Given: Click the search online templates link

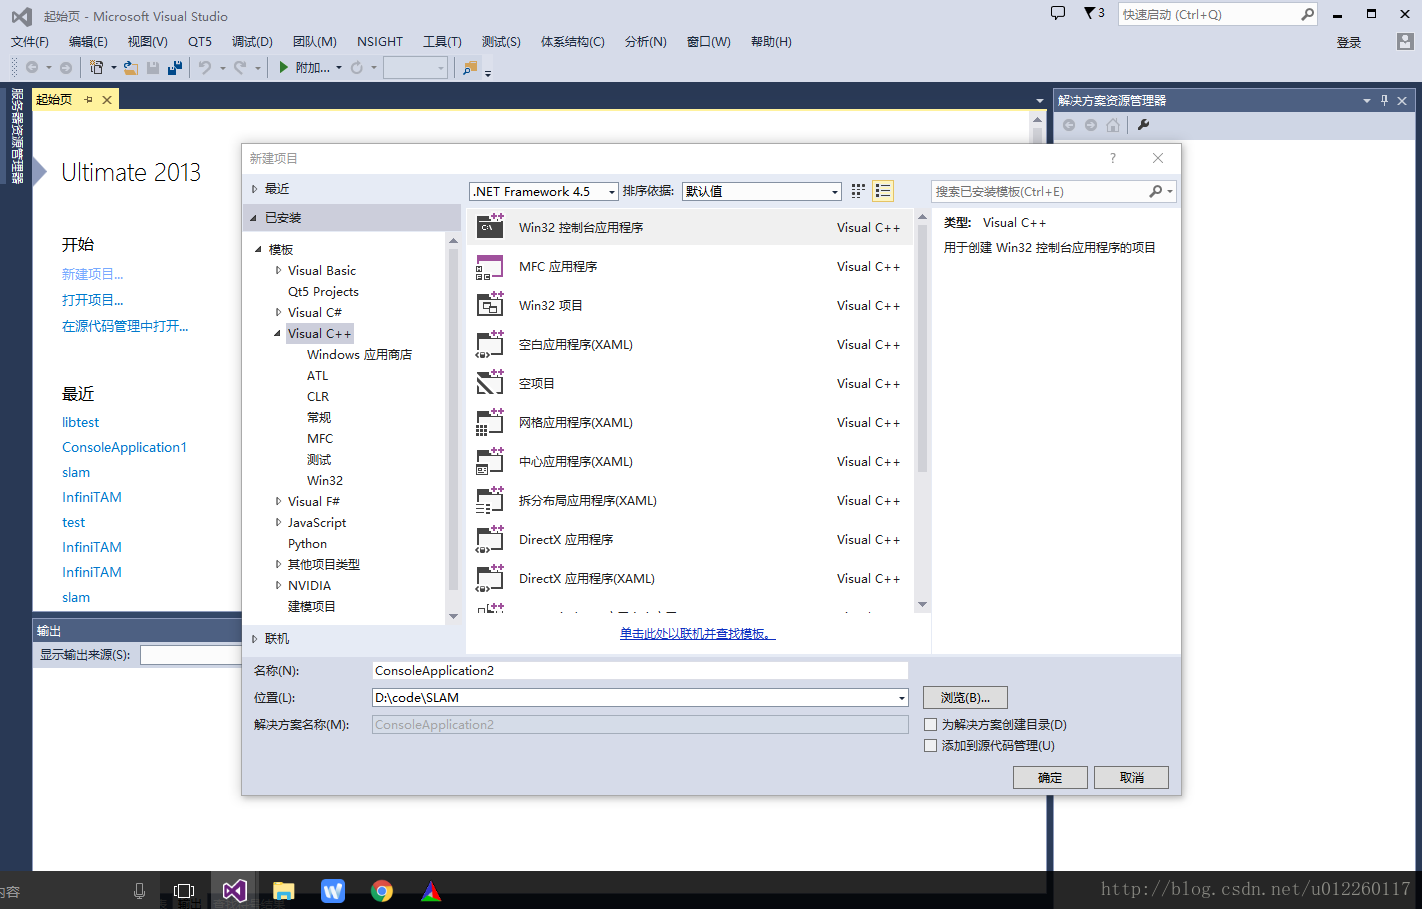Looking at the screenshot, I should point(697,633).
